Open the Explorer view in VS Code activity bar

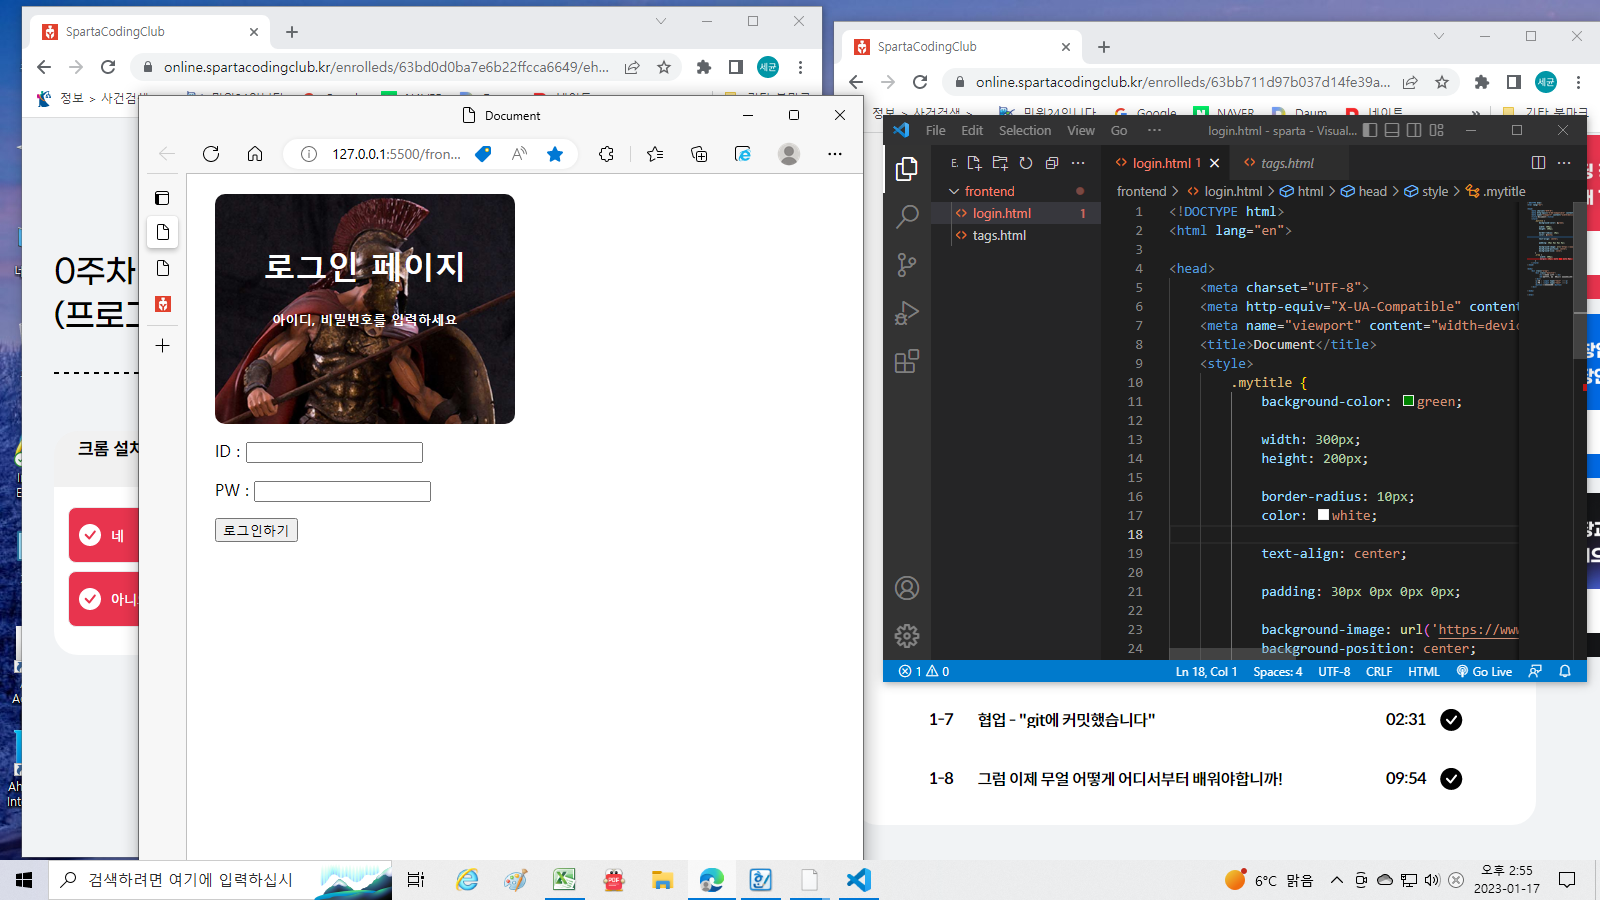pos(907,169)
